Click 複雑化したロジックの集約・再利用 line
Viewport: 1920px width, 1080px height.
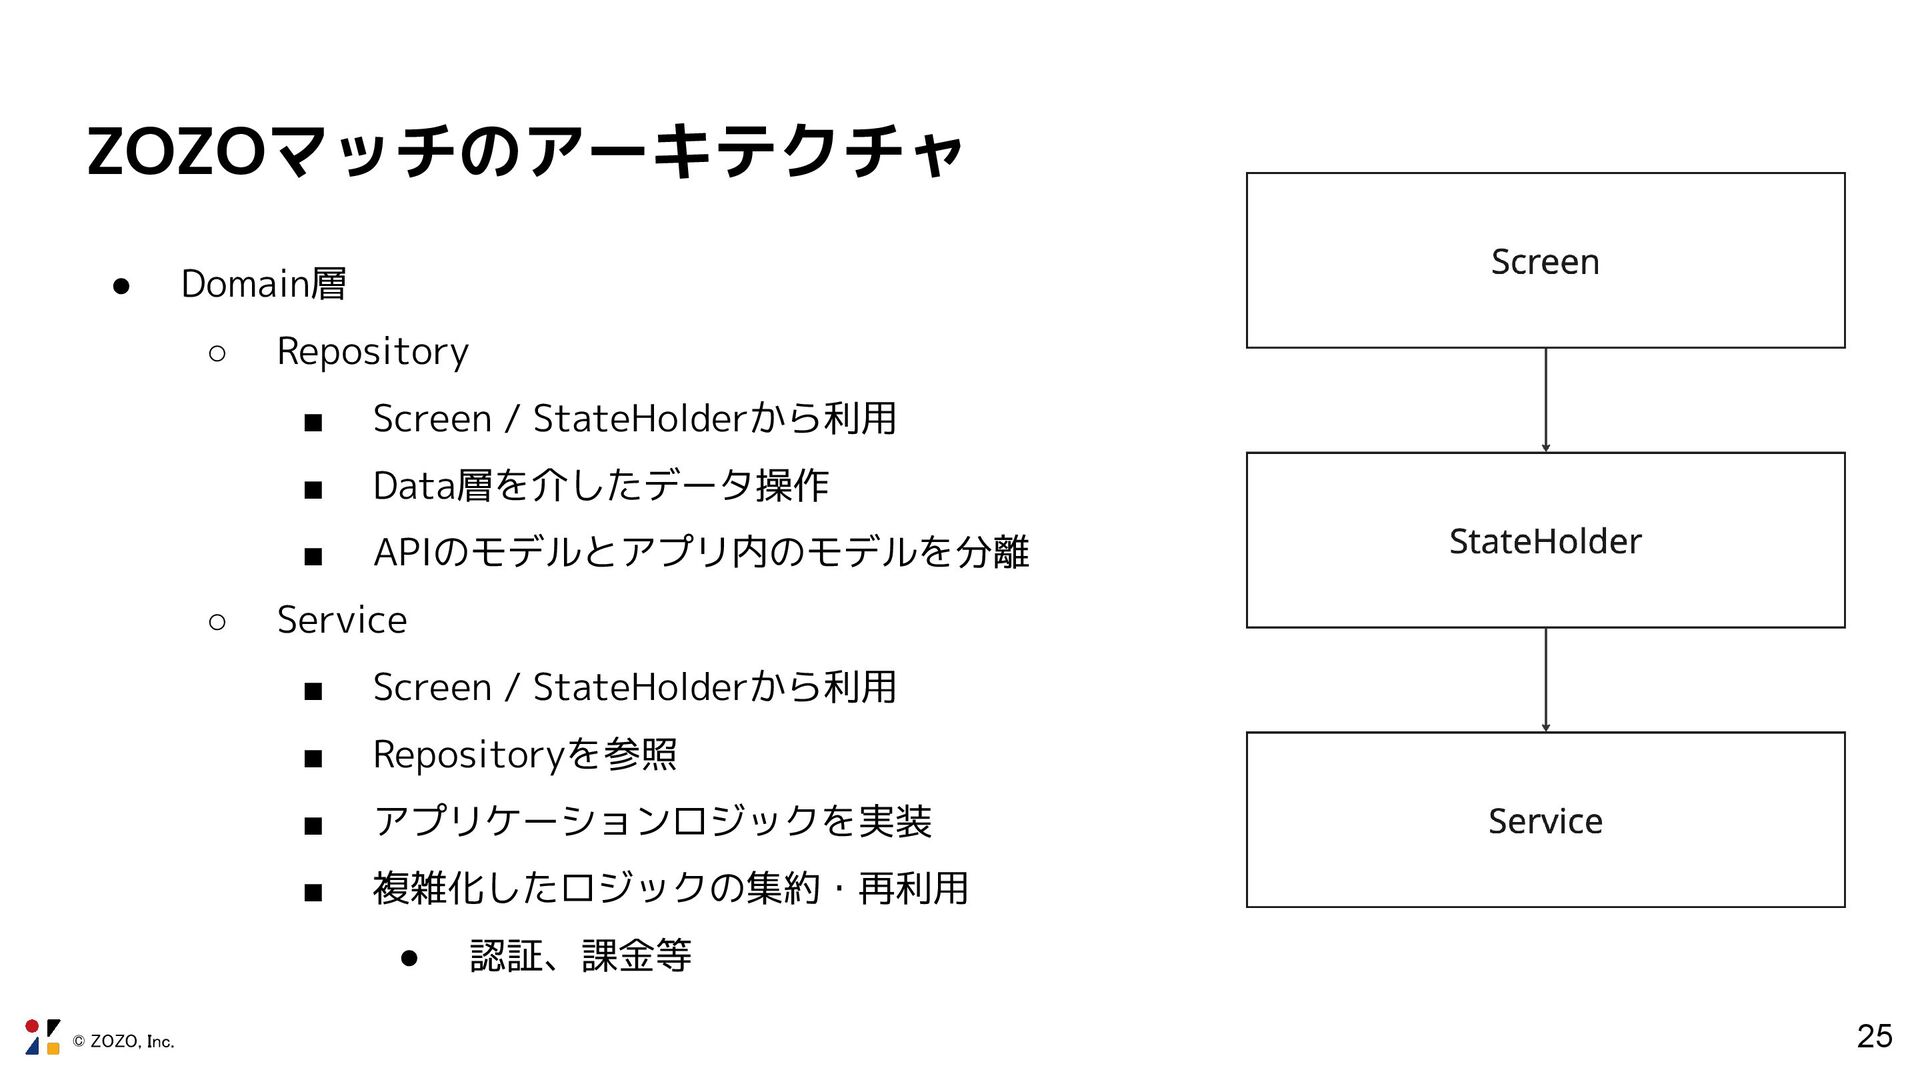coord(670,888)
